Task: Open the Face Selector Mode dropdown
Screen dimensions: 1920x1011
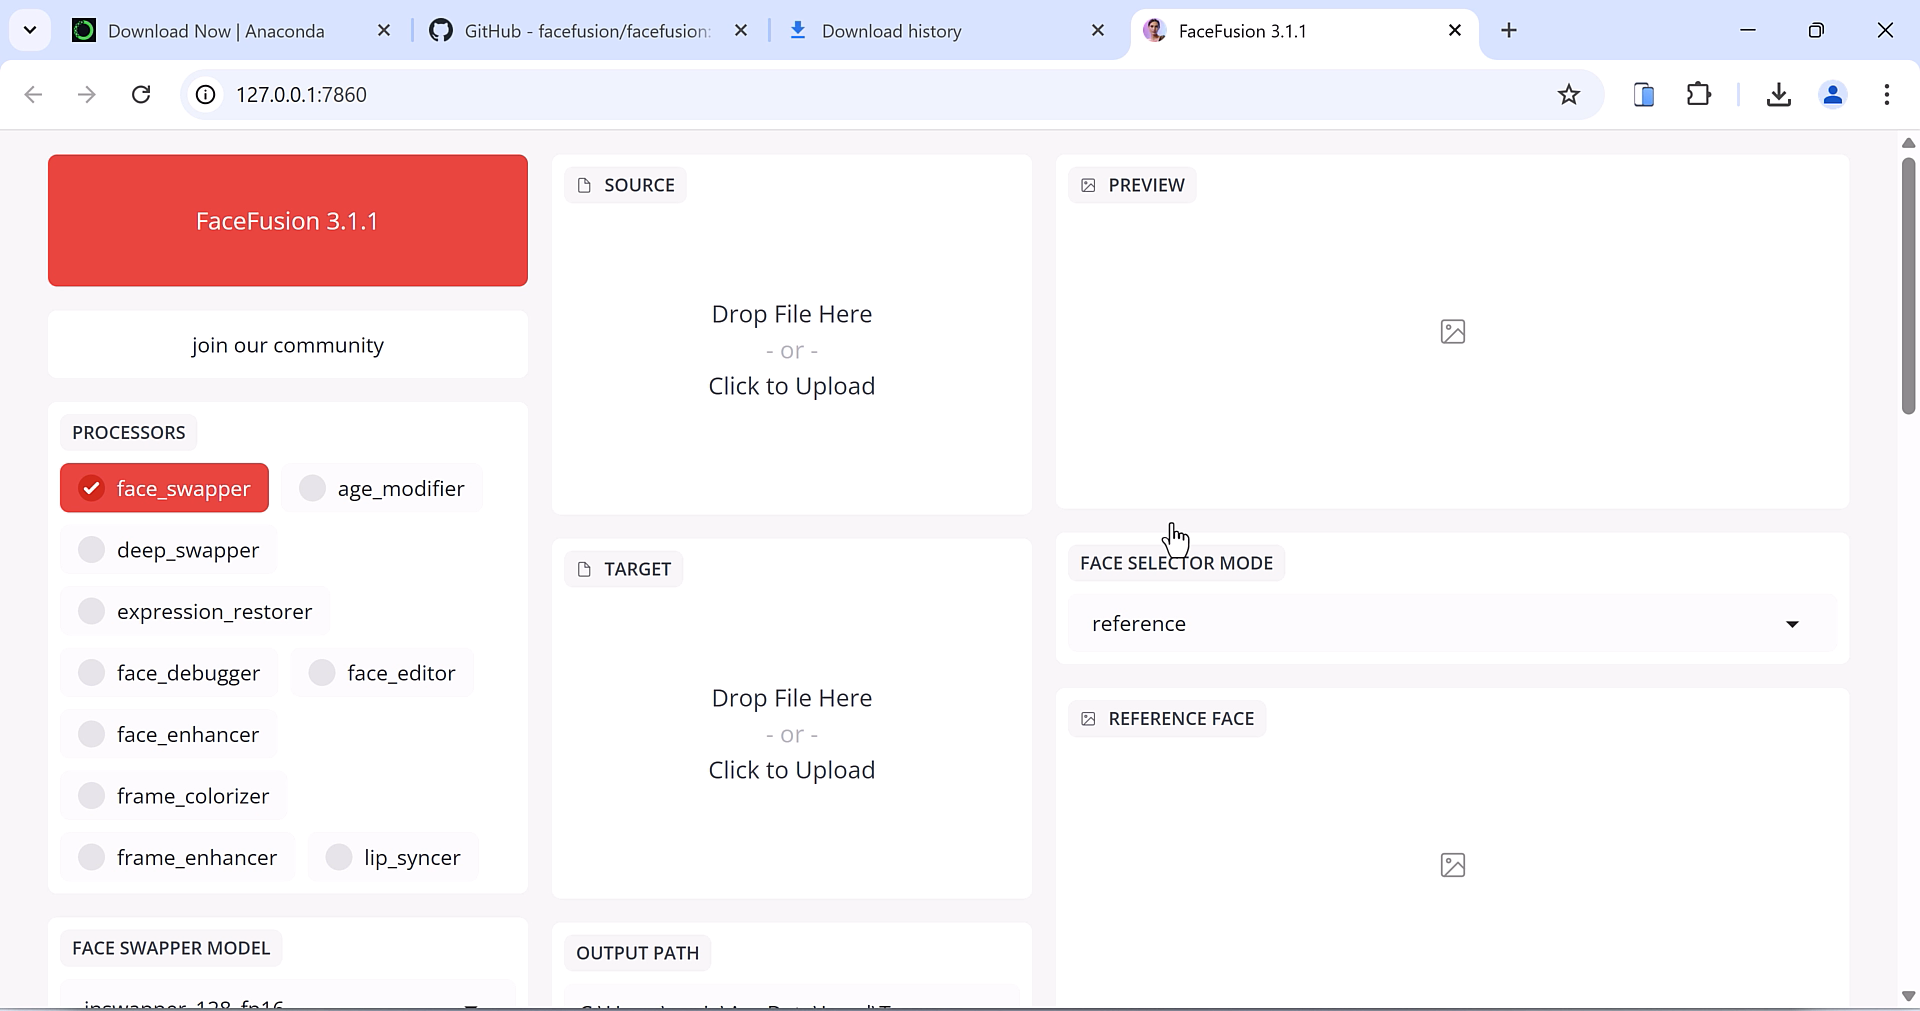Action: pyautogui.click(x=1452, y=623)
